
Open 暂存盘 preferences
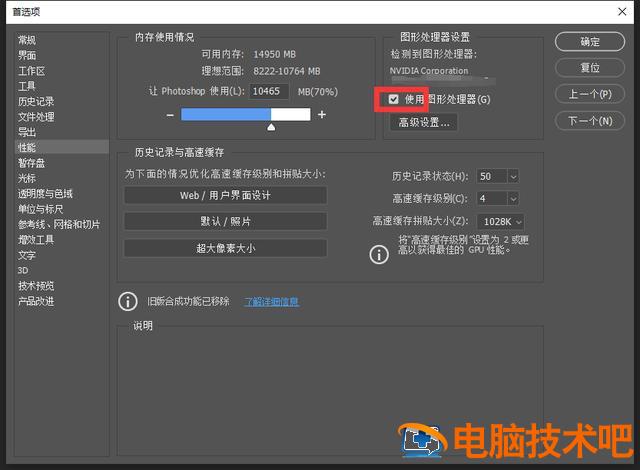(31, 163)
